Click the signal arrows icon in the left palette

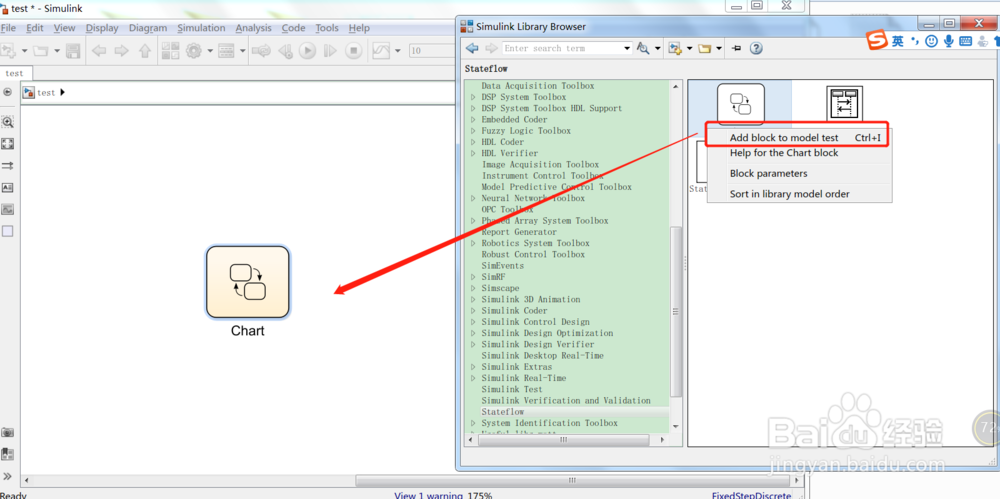pyautogui.click(x=8, y=165)
